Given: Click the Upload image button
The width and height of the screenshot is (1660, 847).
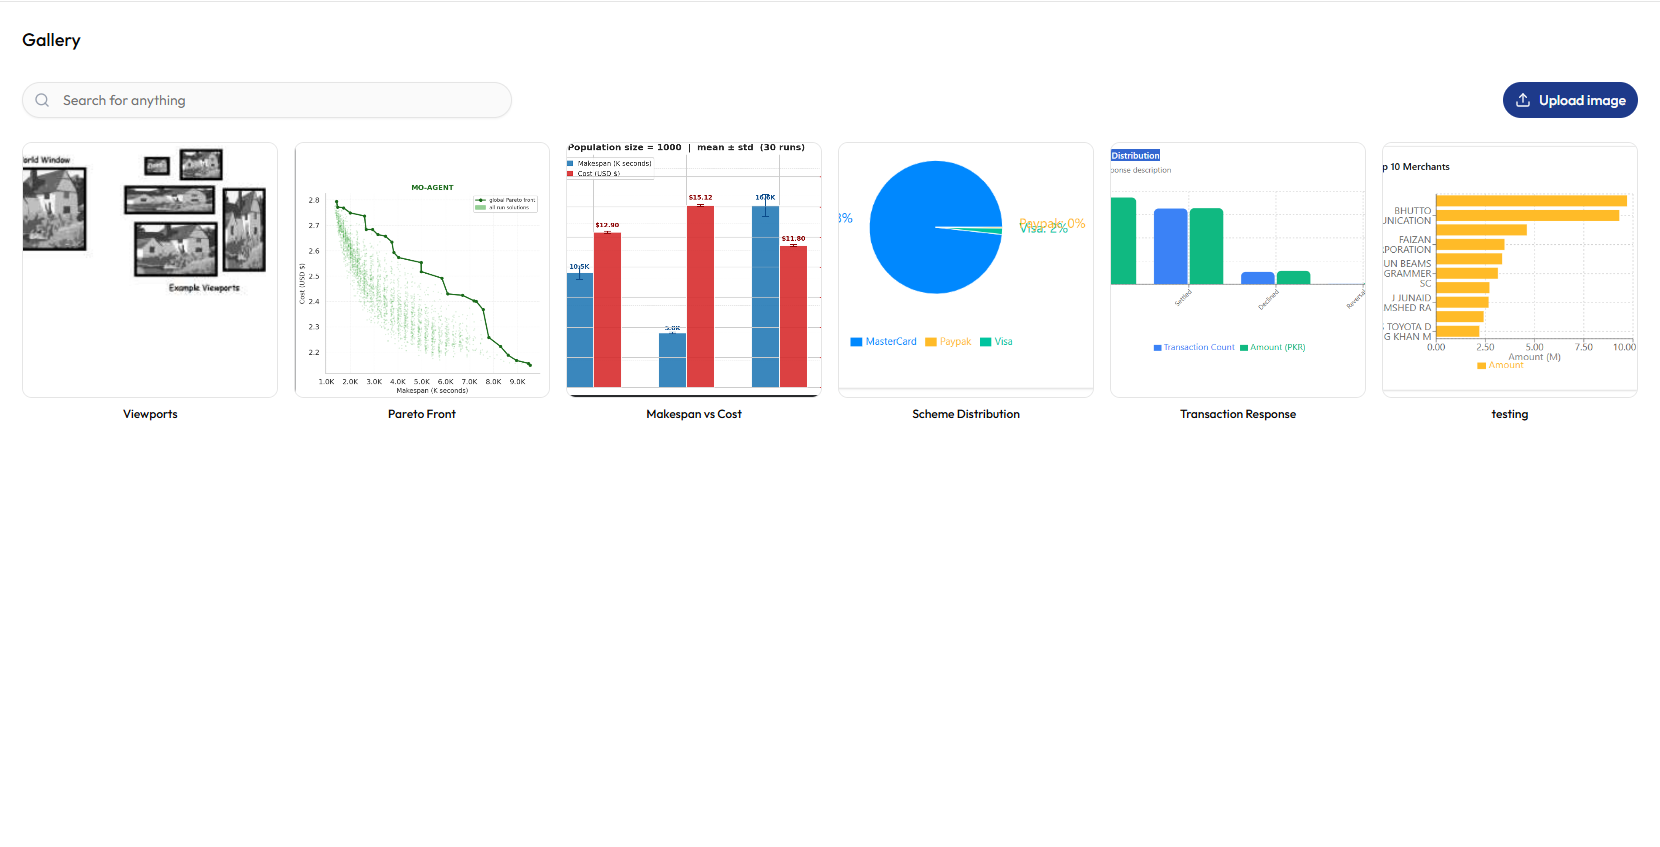Looking at the screenshot, I should (1570, 100).
